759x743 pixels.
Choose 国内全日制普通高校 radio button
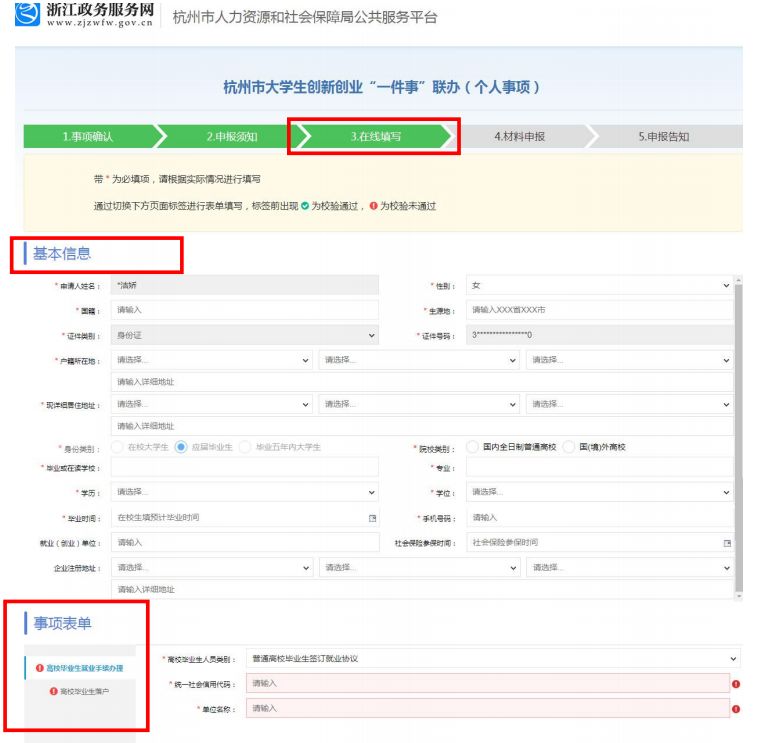tap(472, 447)
